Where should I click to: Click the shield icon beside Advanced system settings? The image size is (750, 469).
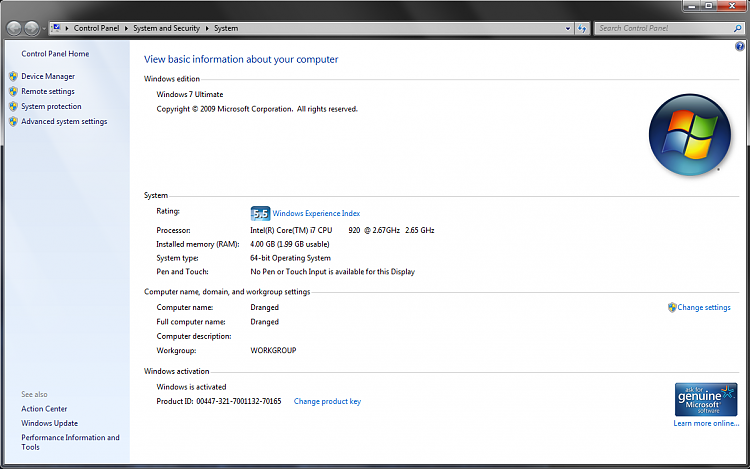click(13, 121)
